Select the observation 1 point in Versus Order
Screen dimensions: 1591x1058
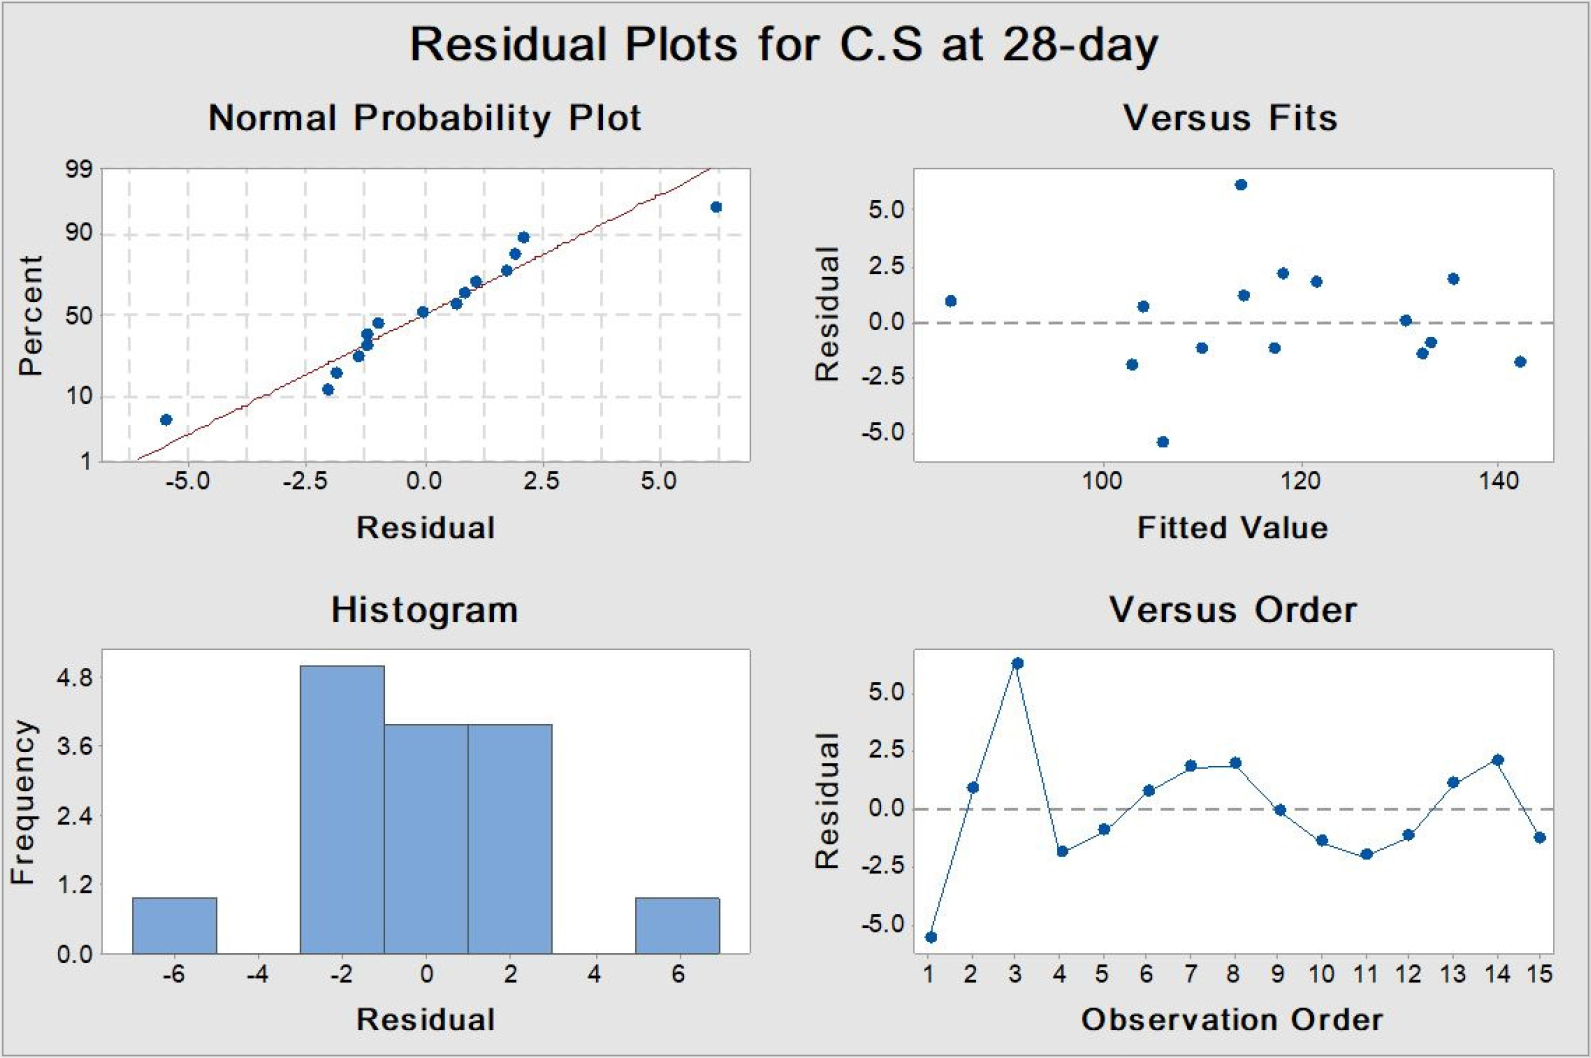point(931,937)
